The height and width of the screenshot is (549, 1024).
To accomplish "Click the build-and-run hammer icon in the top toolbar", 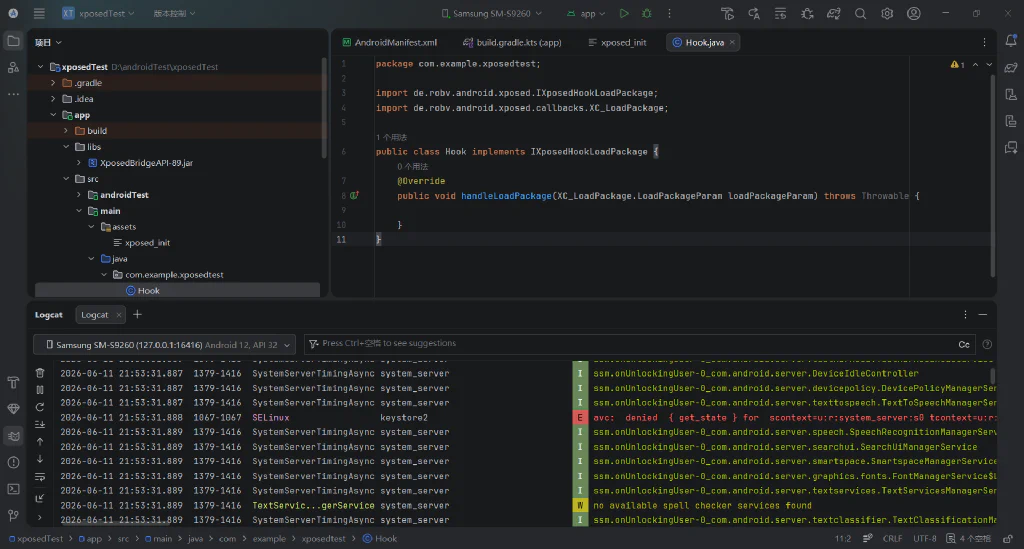I will 728,13.
